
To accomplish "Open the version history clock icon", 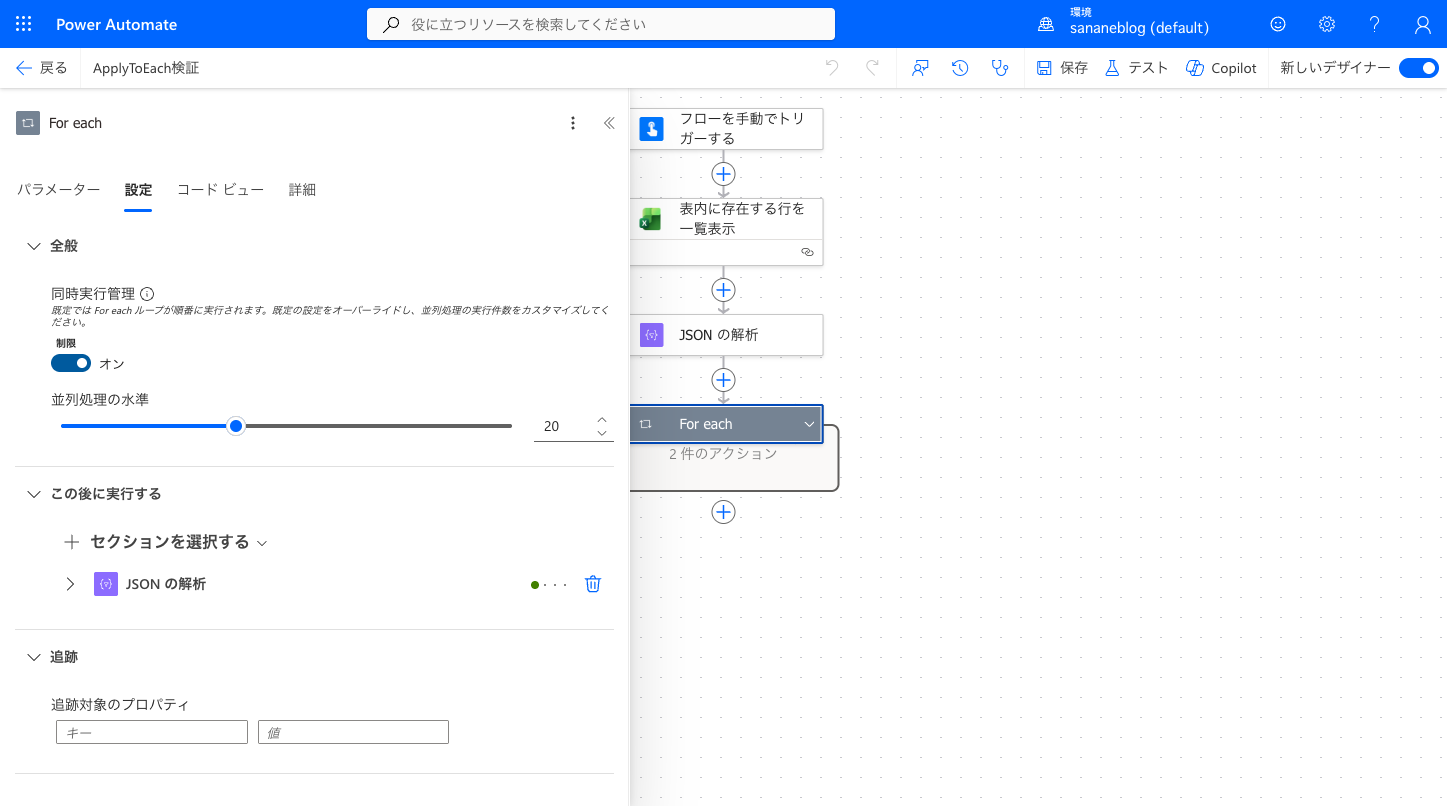I will click(x=960, y=68).
